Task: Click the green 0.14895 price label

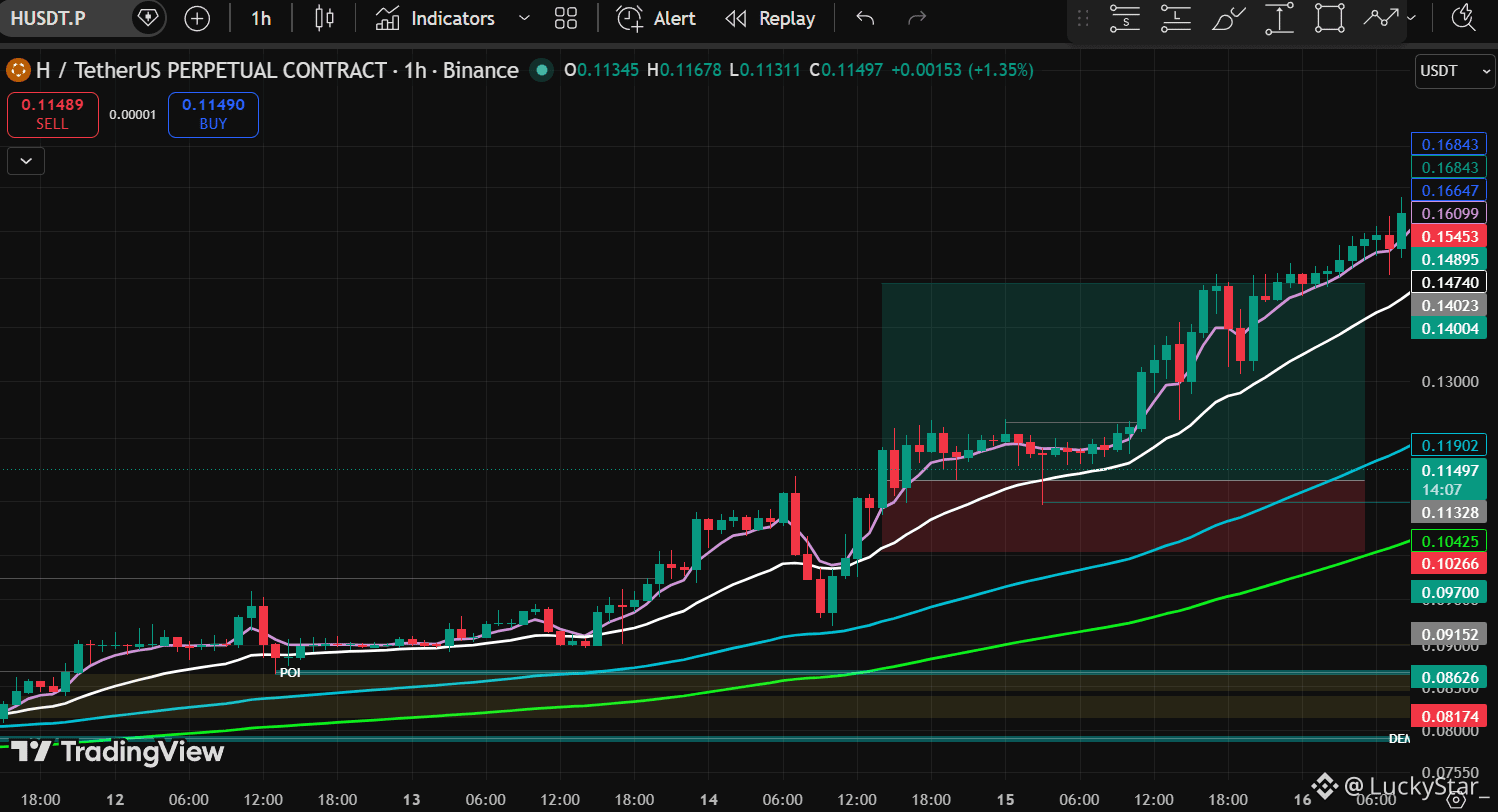Action: click(x=1449, y=259)
